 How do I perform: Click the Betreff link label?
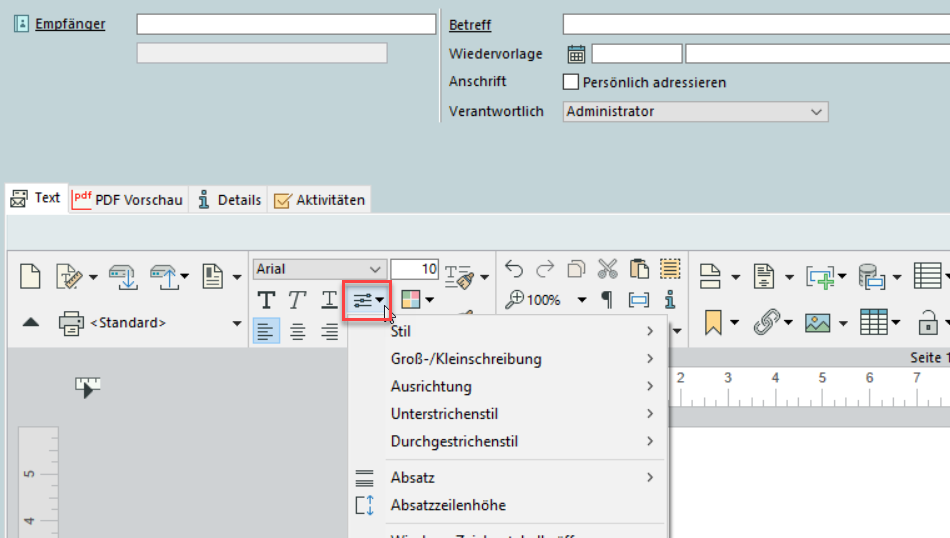tap(470, 25)
